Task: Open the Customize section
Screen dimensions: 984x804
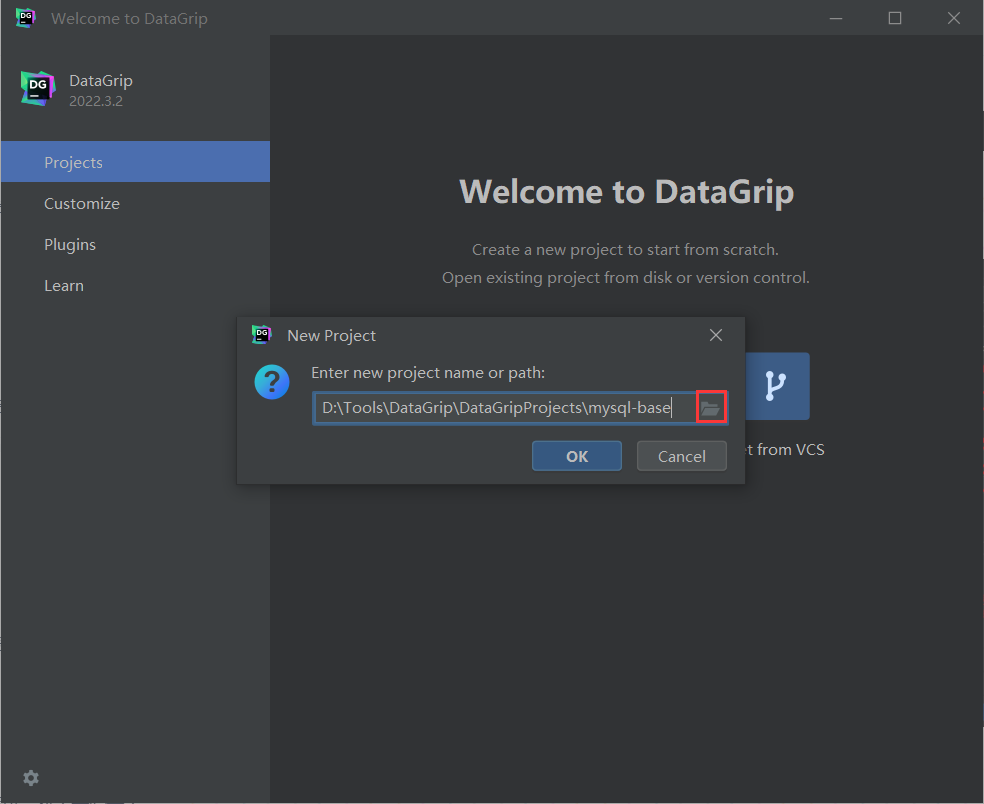Action: click(x=82, y=203)
